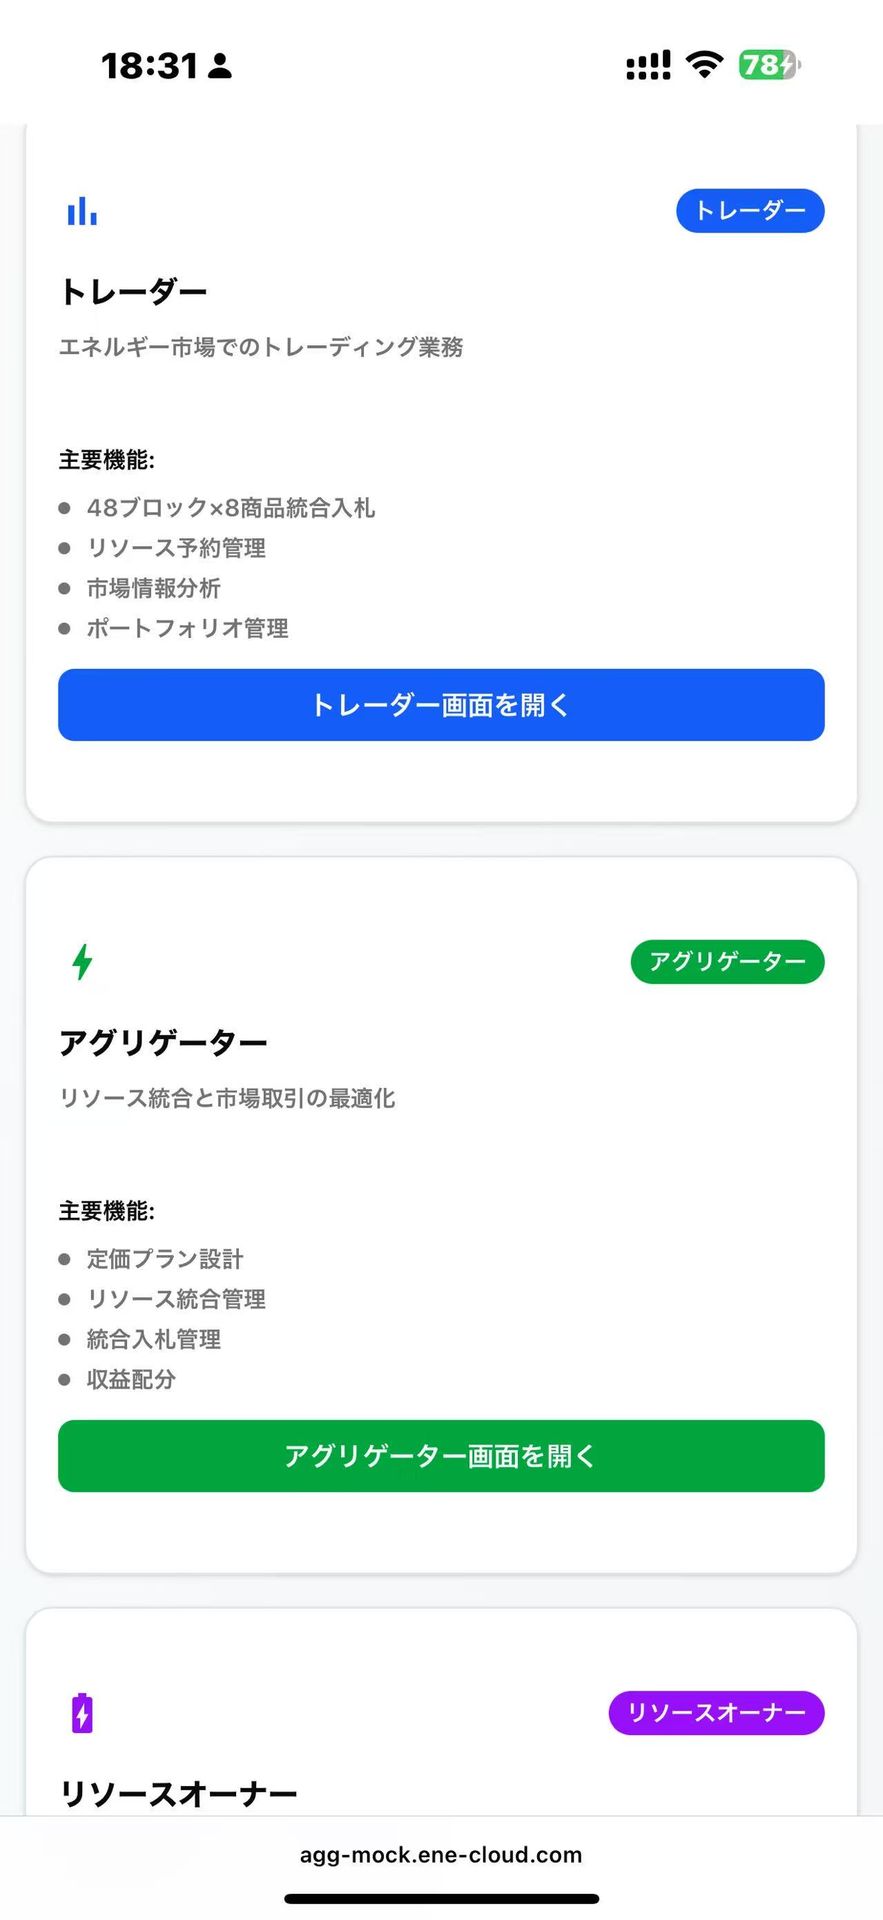Click the blue bar chart trader icon

coord(82,211)
